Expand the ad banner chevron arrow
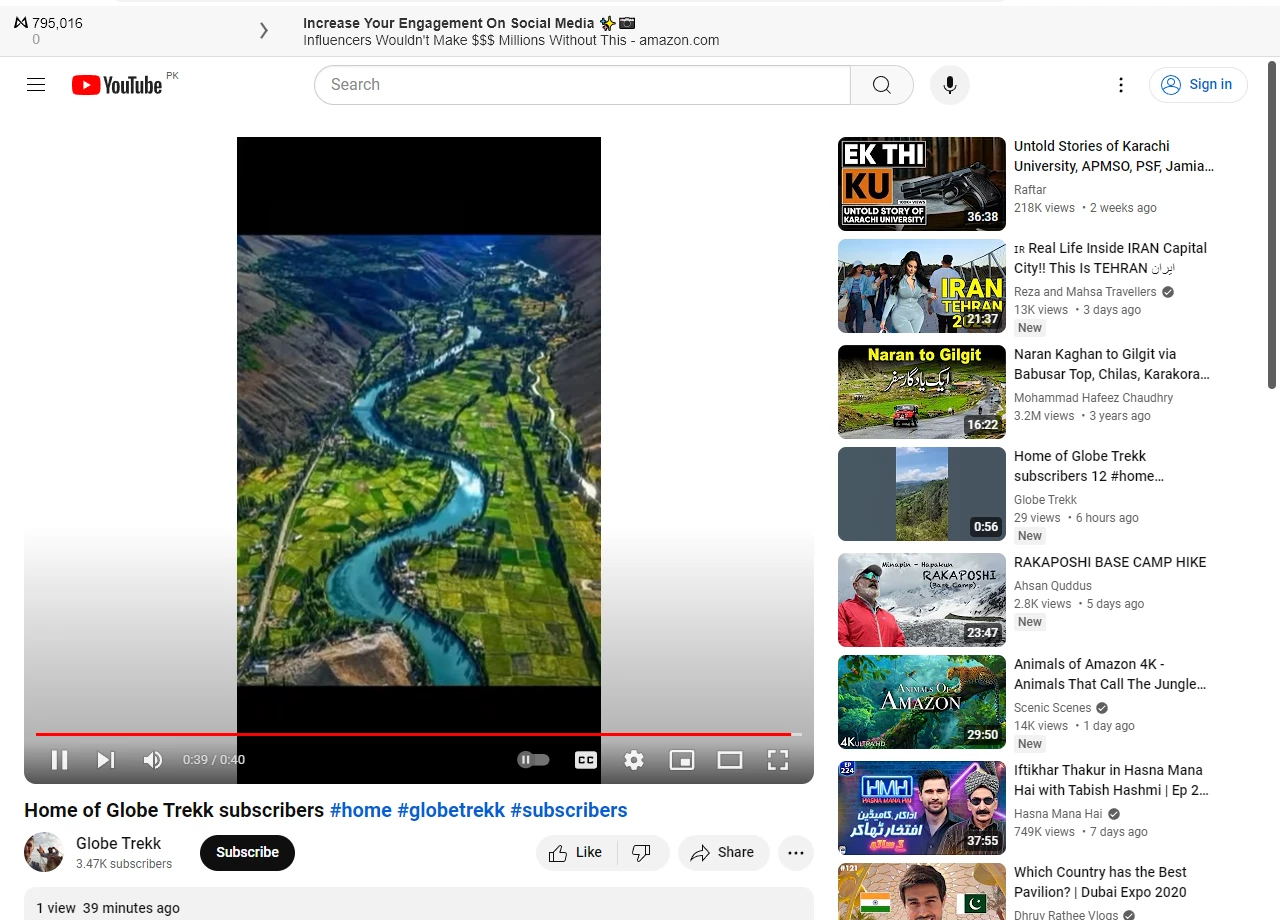Screen dimensions: 1280x920 click(x=264, y=31)
